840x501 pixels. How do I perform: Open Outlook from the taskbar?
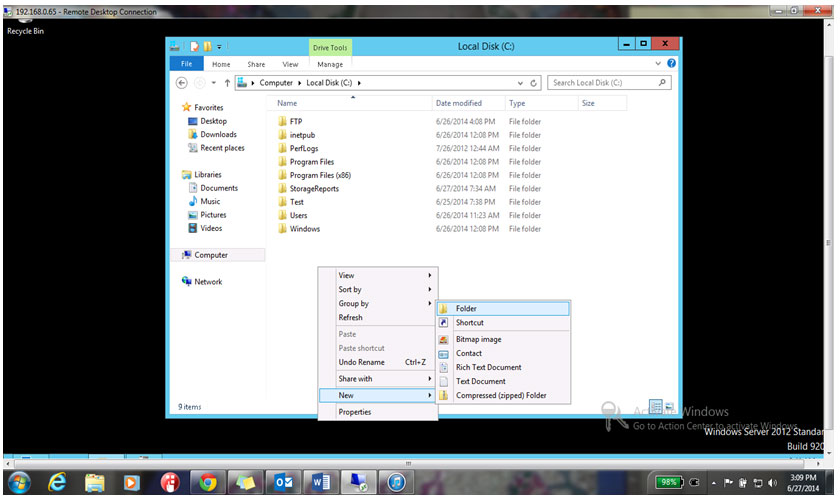coord(283,483)
